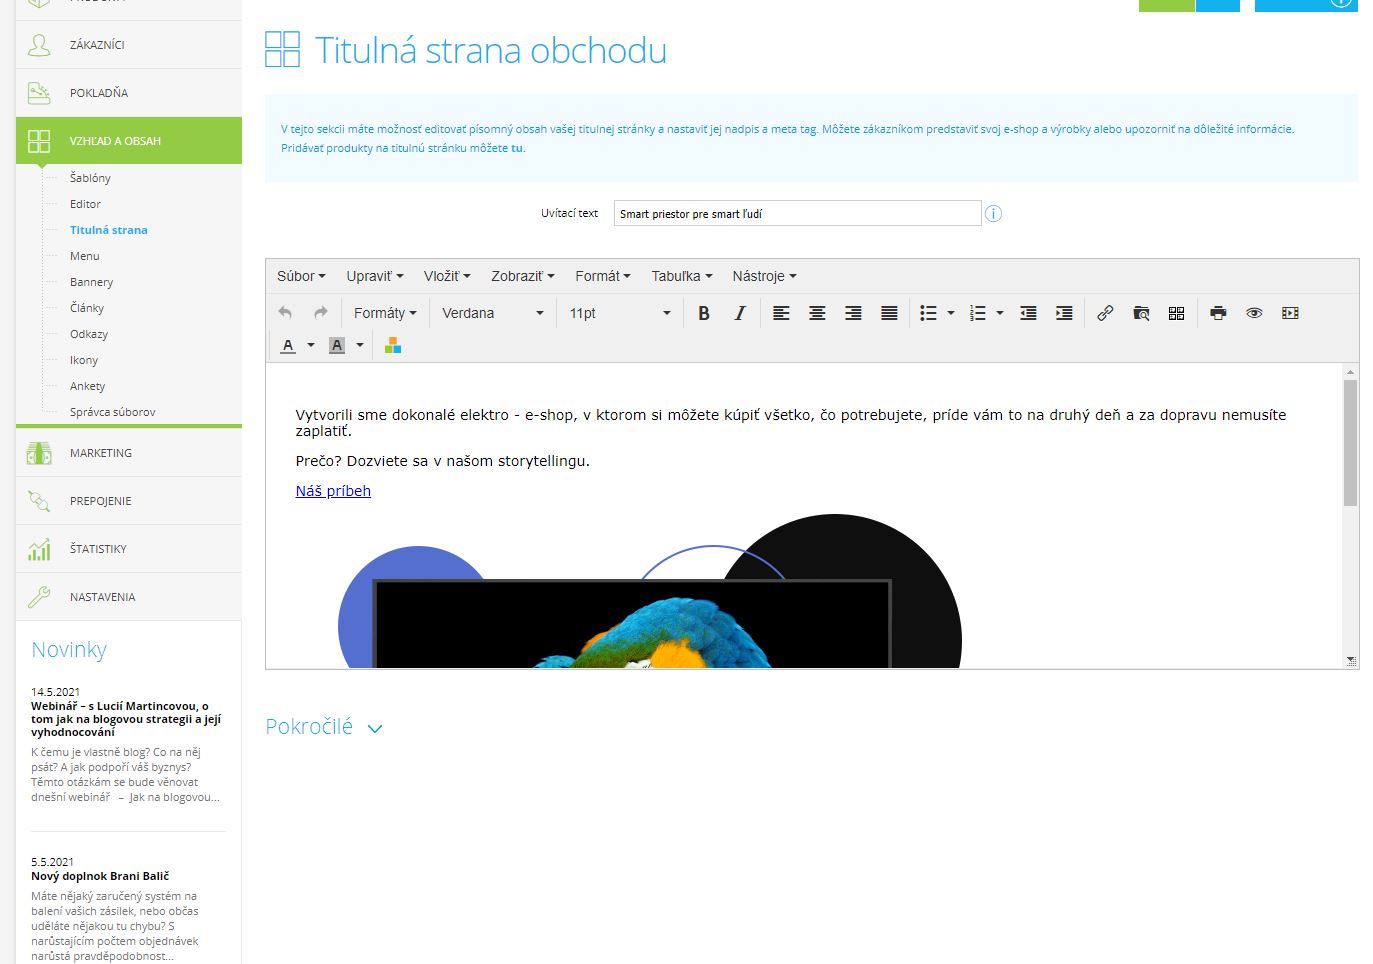Screen dimensions: 1373x964
Task: Print the editor content
Action: [x=1218, y=313]
